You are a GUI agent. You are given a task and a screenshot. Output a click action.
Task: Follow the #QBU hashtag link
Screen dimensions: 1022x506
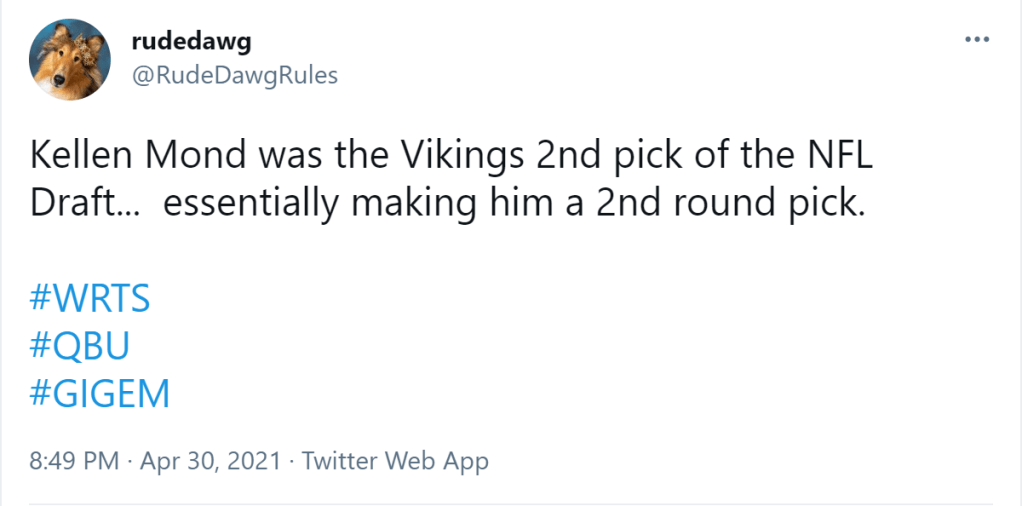pos(80,346)
